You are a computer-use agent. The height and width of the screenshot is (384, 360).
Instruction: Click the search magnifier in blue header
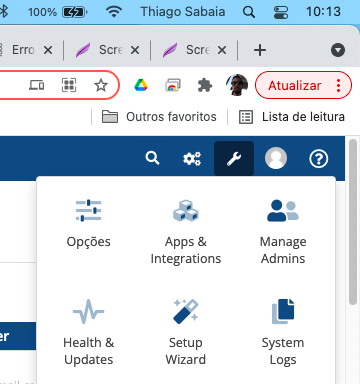pos(152,158)
